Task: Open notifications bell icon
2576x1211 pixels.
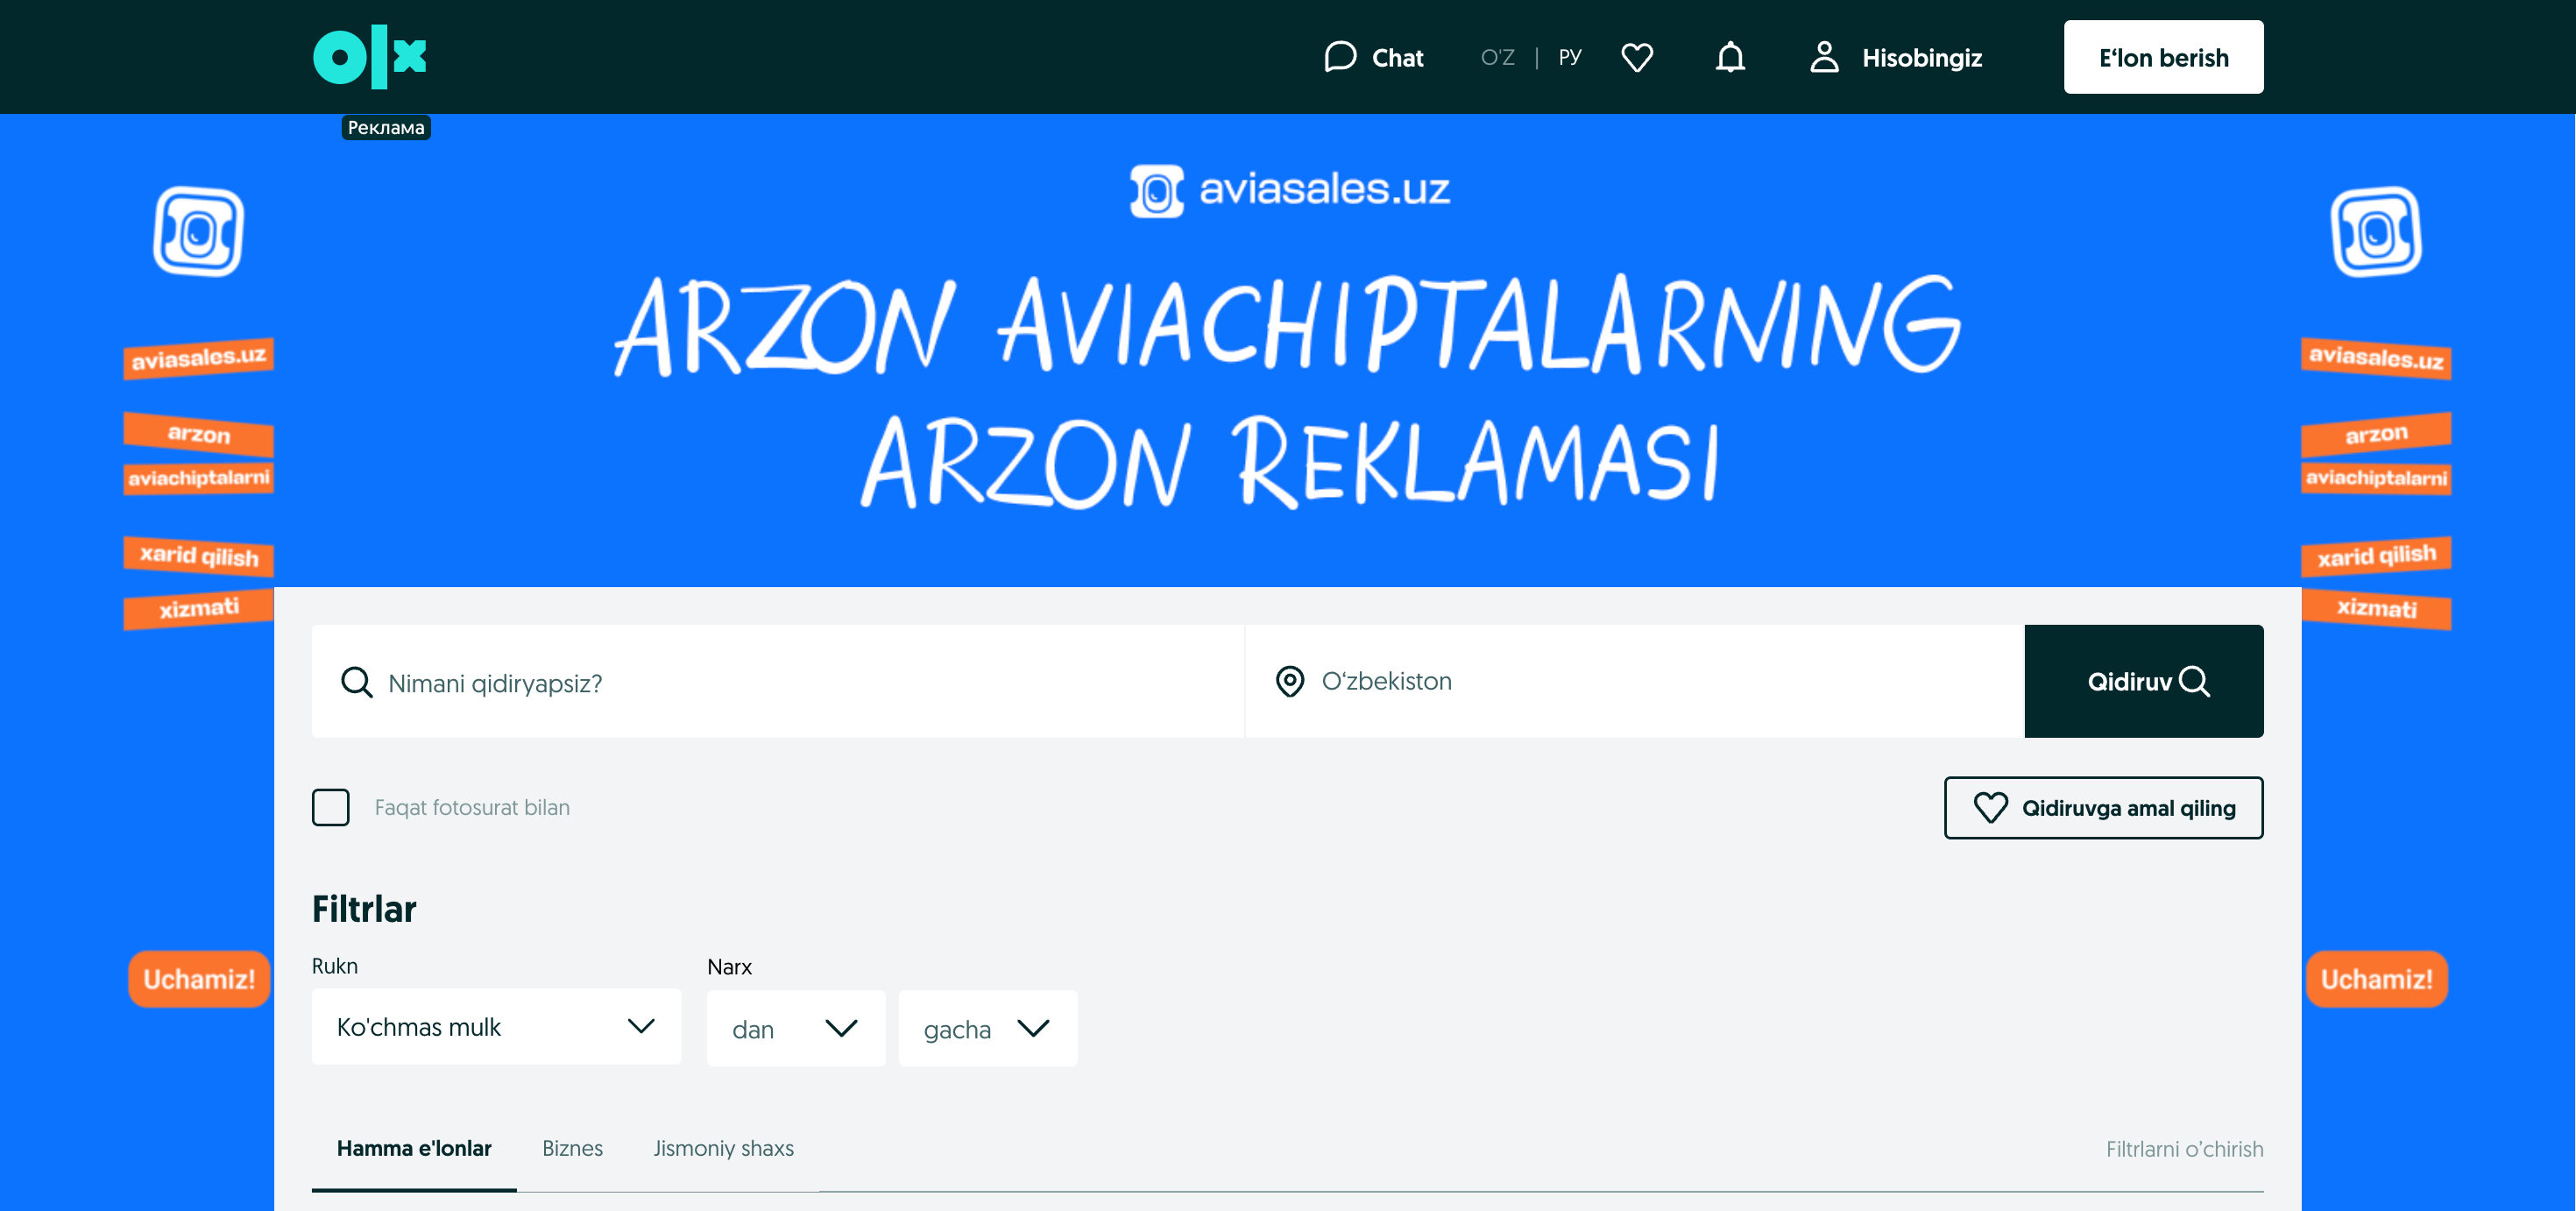Action: point(1730,57)
